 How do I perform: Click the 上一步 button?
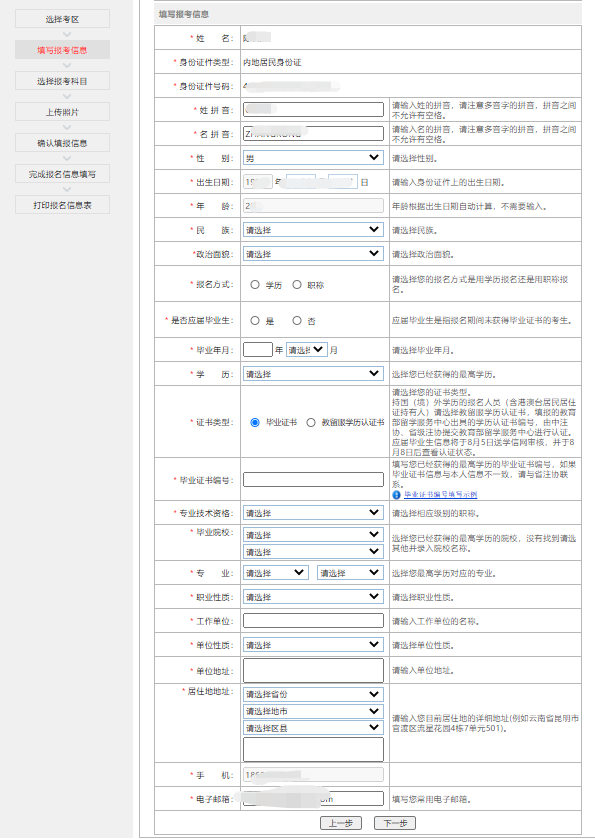pos(341,823)
